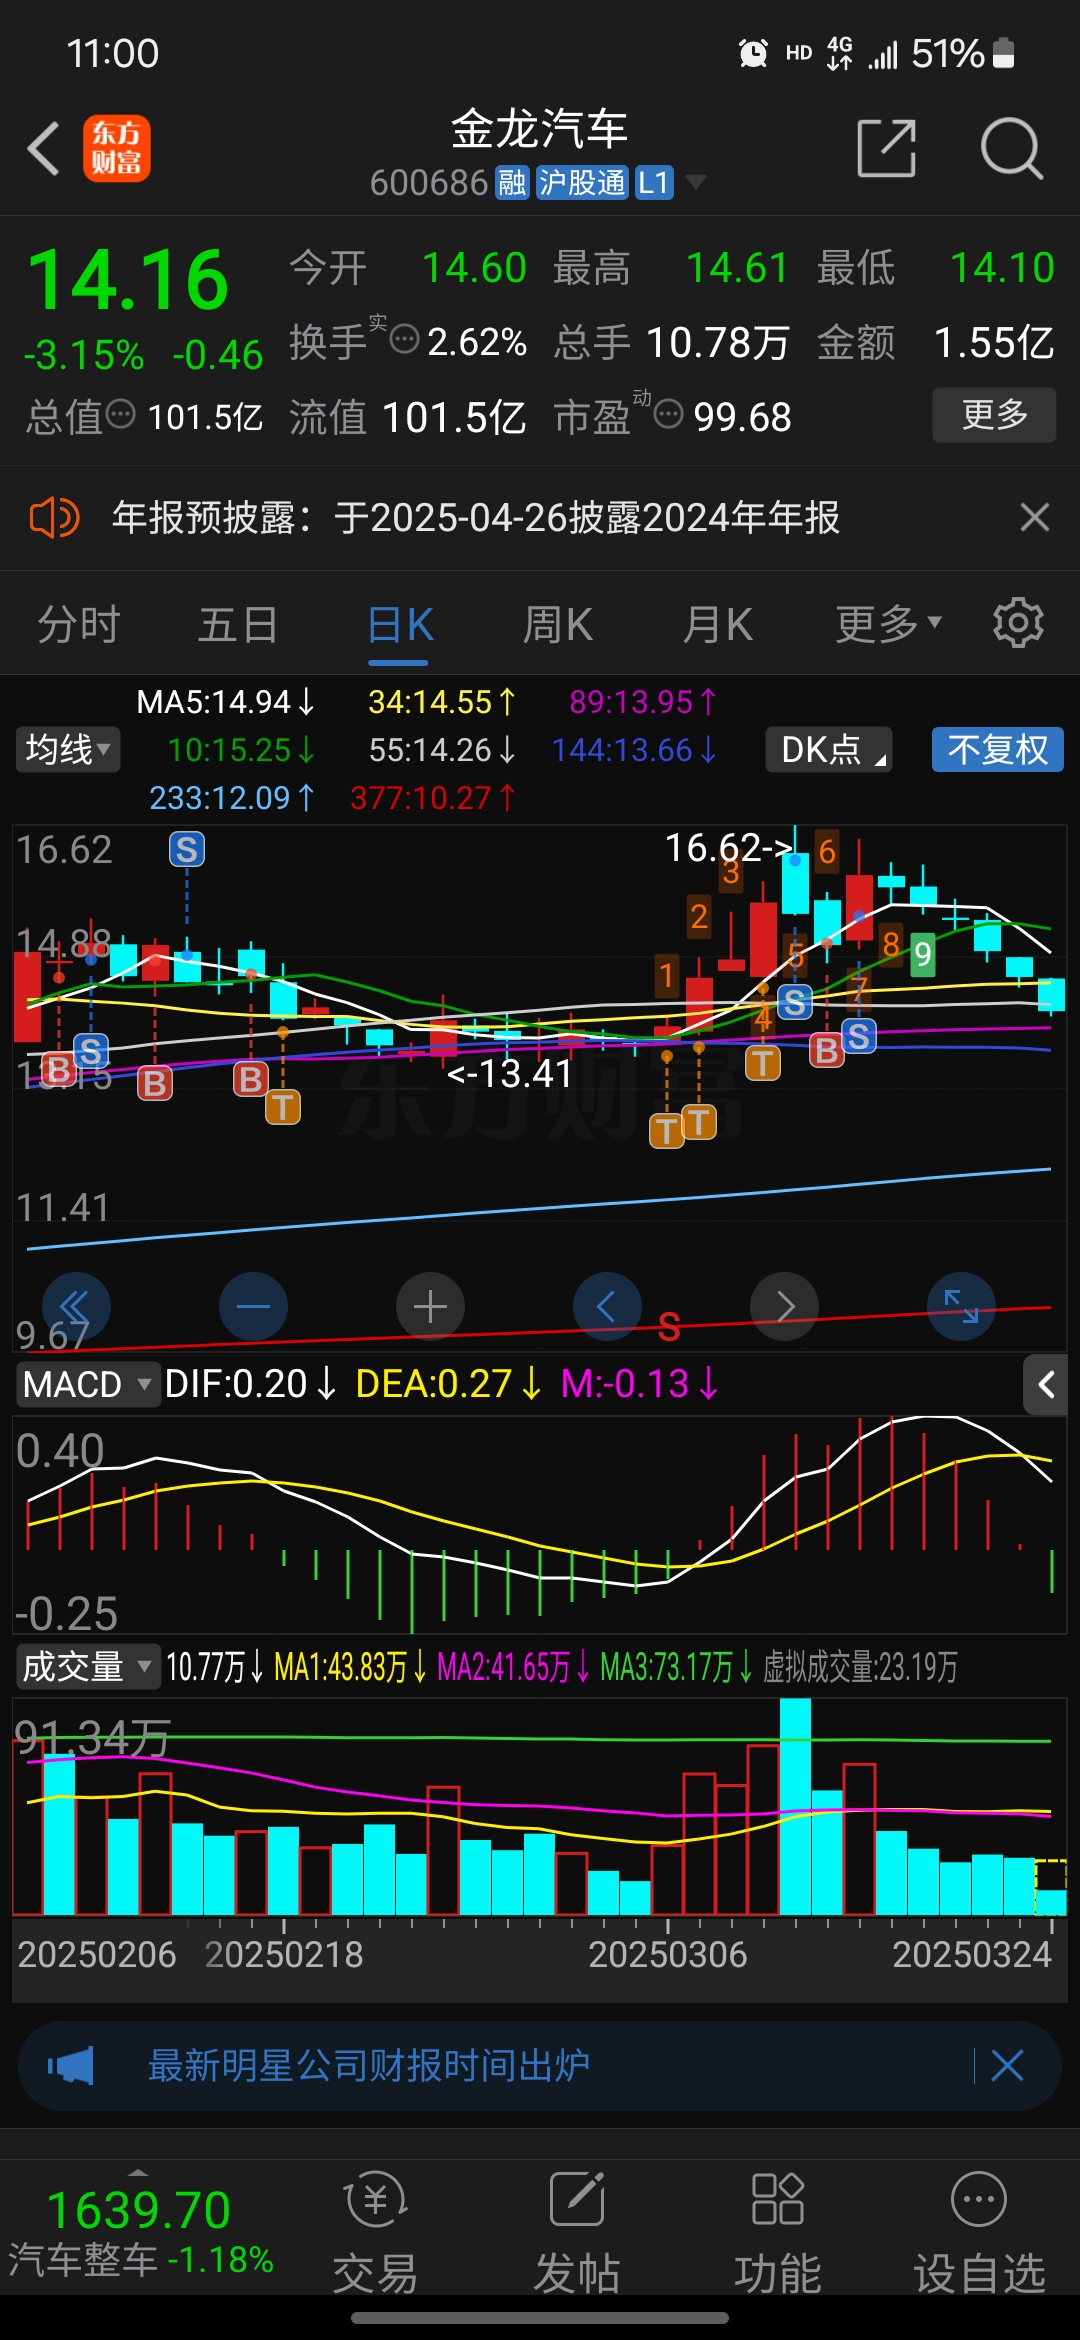
Task: Tap 设自选 add to watchlist
Action: [x=979, y=2232]
